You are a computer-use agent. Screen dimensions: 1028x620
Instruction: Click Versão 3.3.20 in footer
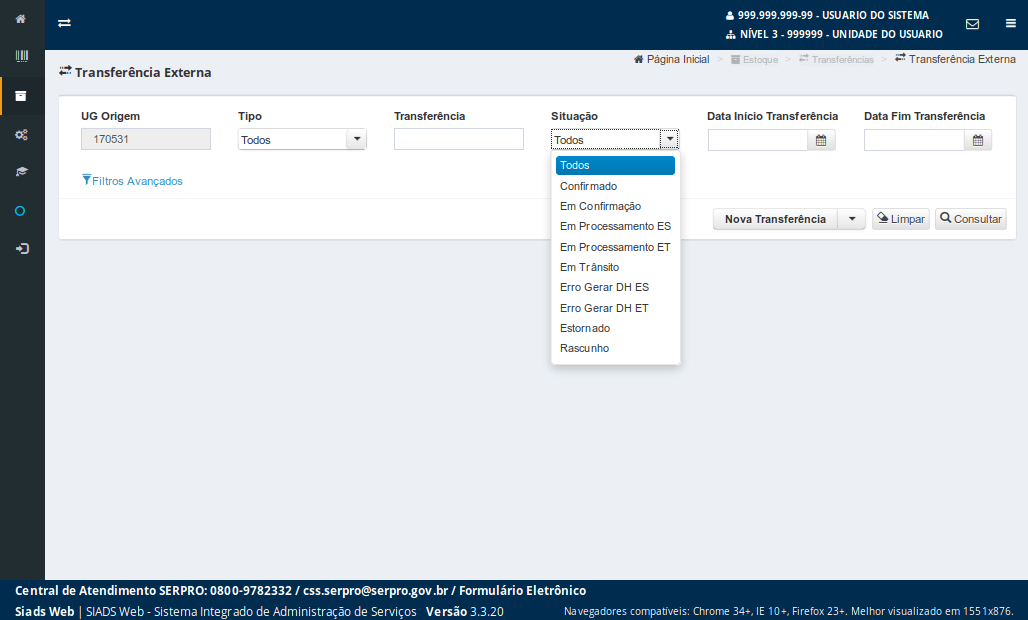(465, 611)
